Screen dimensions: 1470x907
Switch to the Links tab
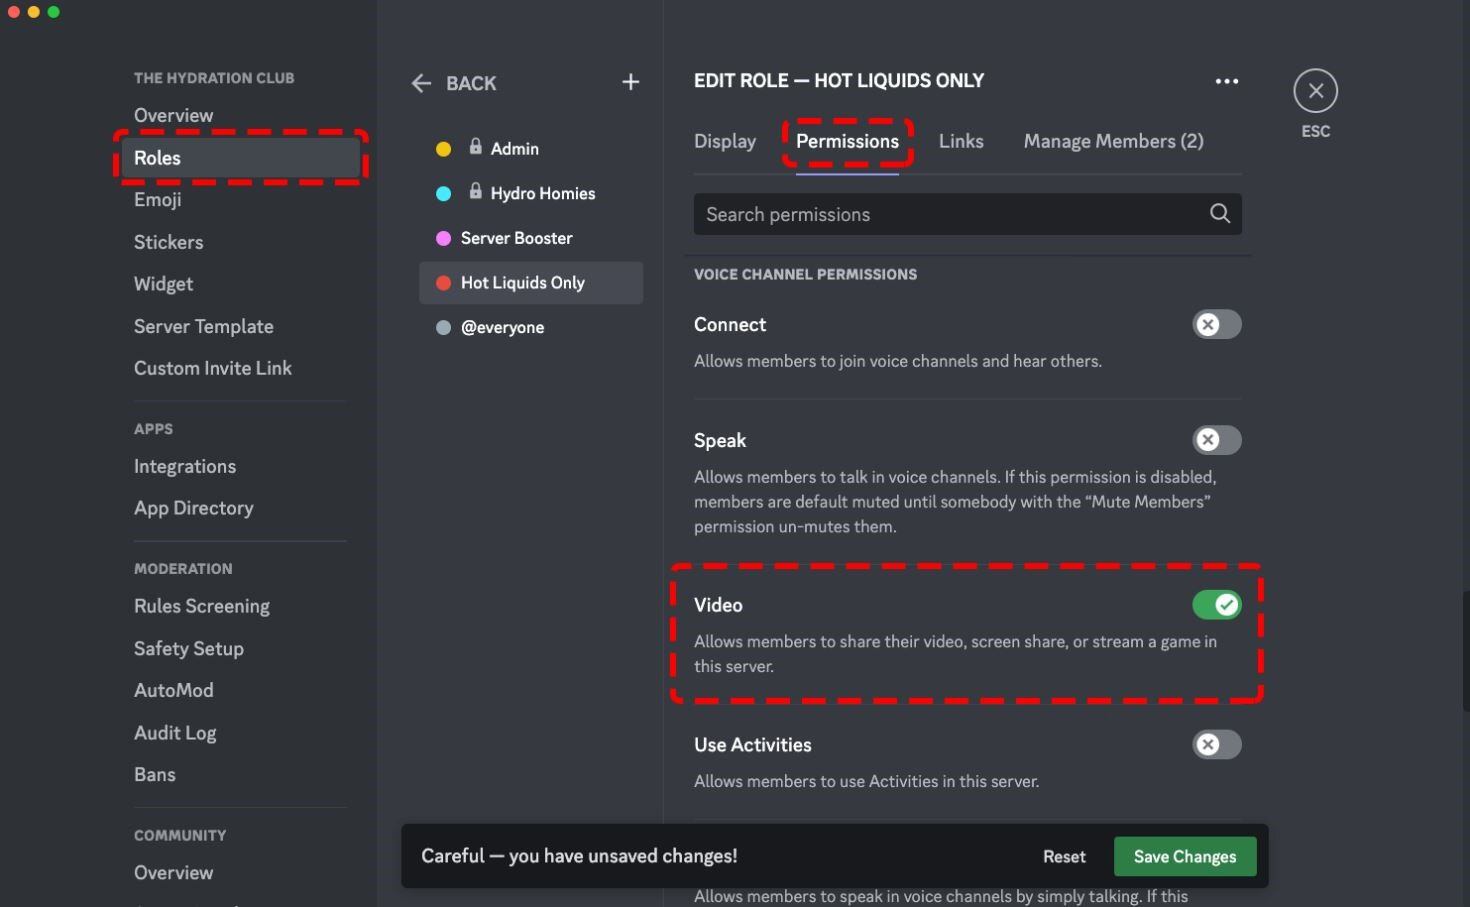961,142
